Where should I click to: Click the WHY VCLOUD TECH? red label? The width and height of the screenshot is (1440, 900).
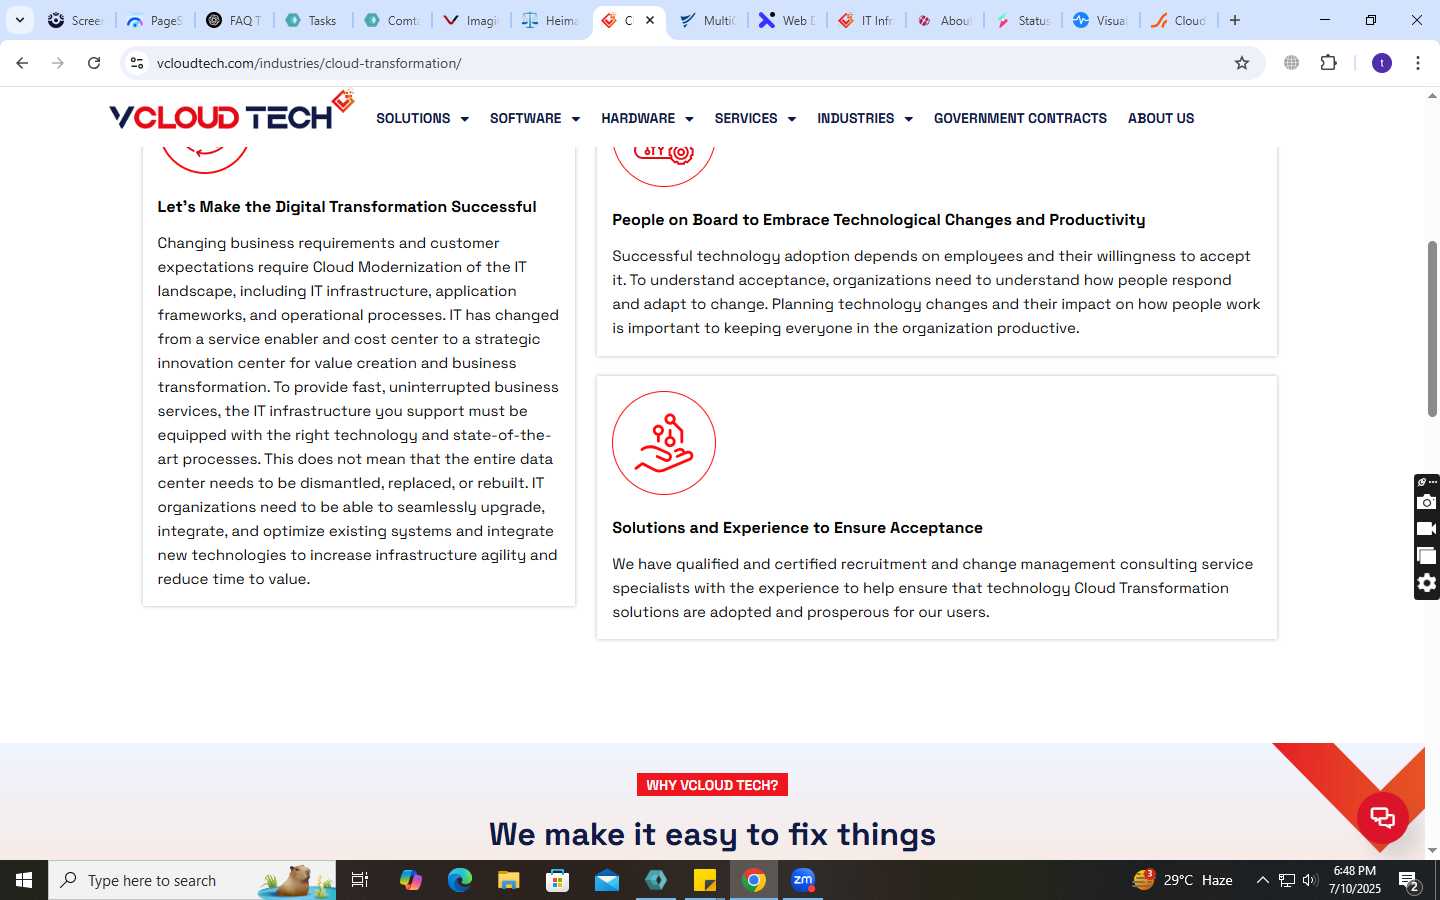pyautogui.click(x=712, y=785)
